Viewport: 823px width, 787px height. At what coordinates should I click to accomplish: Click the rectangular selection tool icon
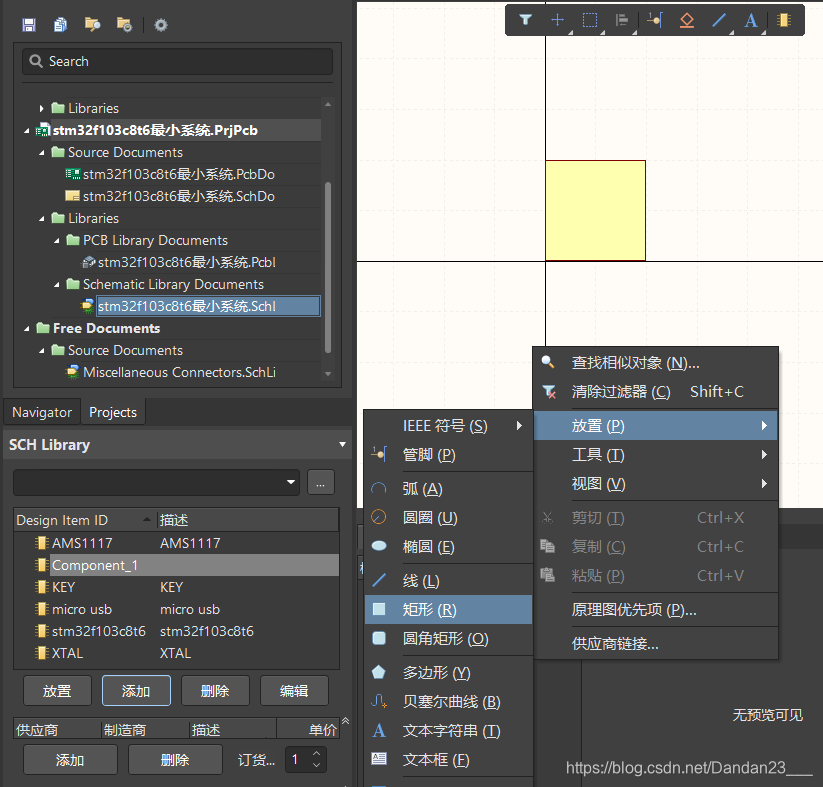tap(590, 20)
